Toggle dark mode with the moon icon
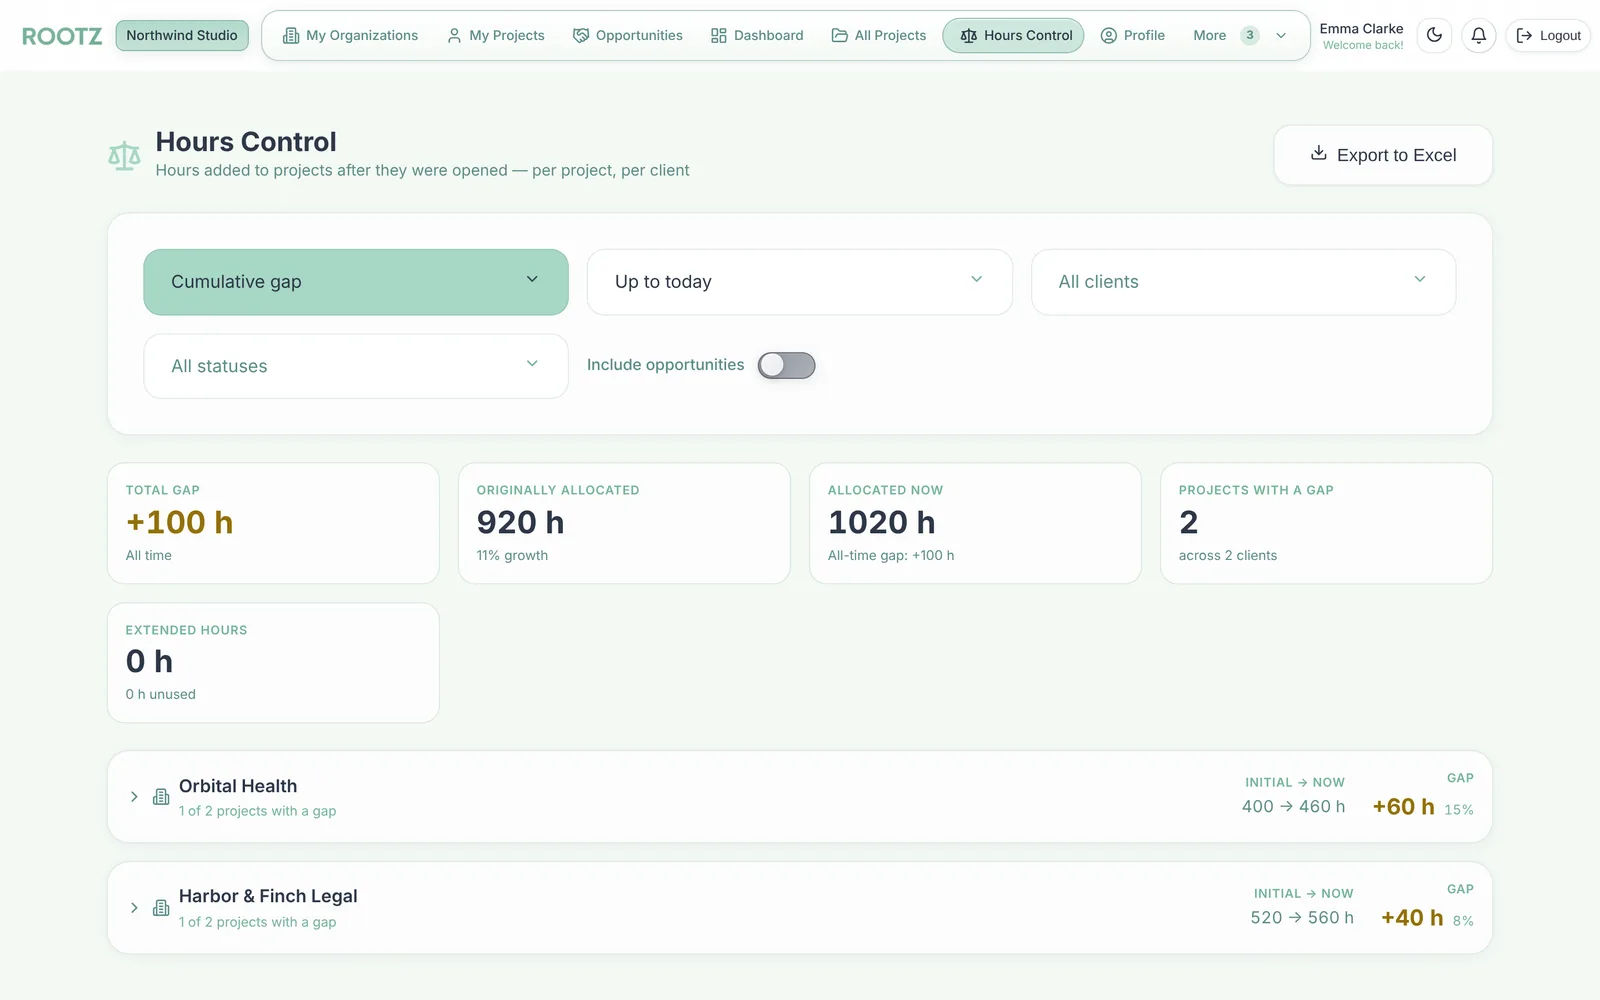This screenshot has height=1000, width=1600. pyautogui.click(x=1434, y=35)
